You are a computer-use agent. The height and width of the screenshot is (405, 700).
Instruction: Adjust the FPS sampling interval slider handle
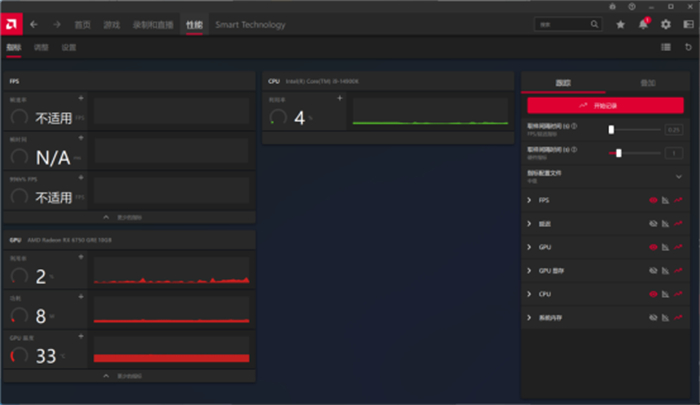(x=611, y=129)
